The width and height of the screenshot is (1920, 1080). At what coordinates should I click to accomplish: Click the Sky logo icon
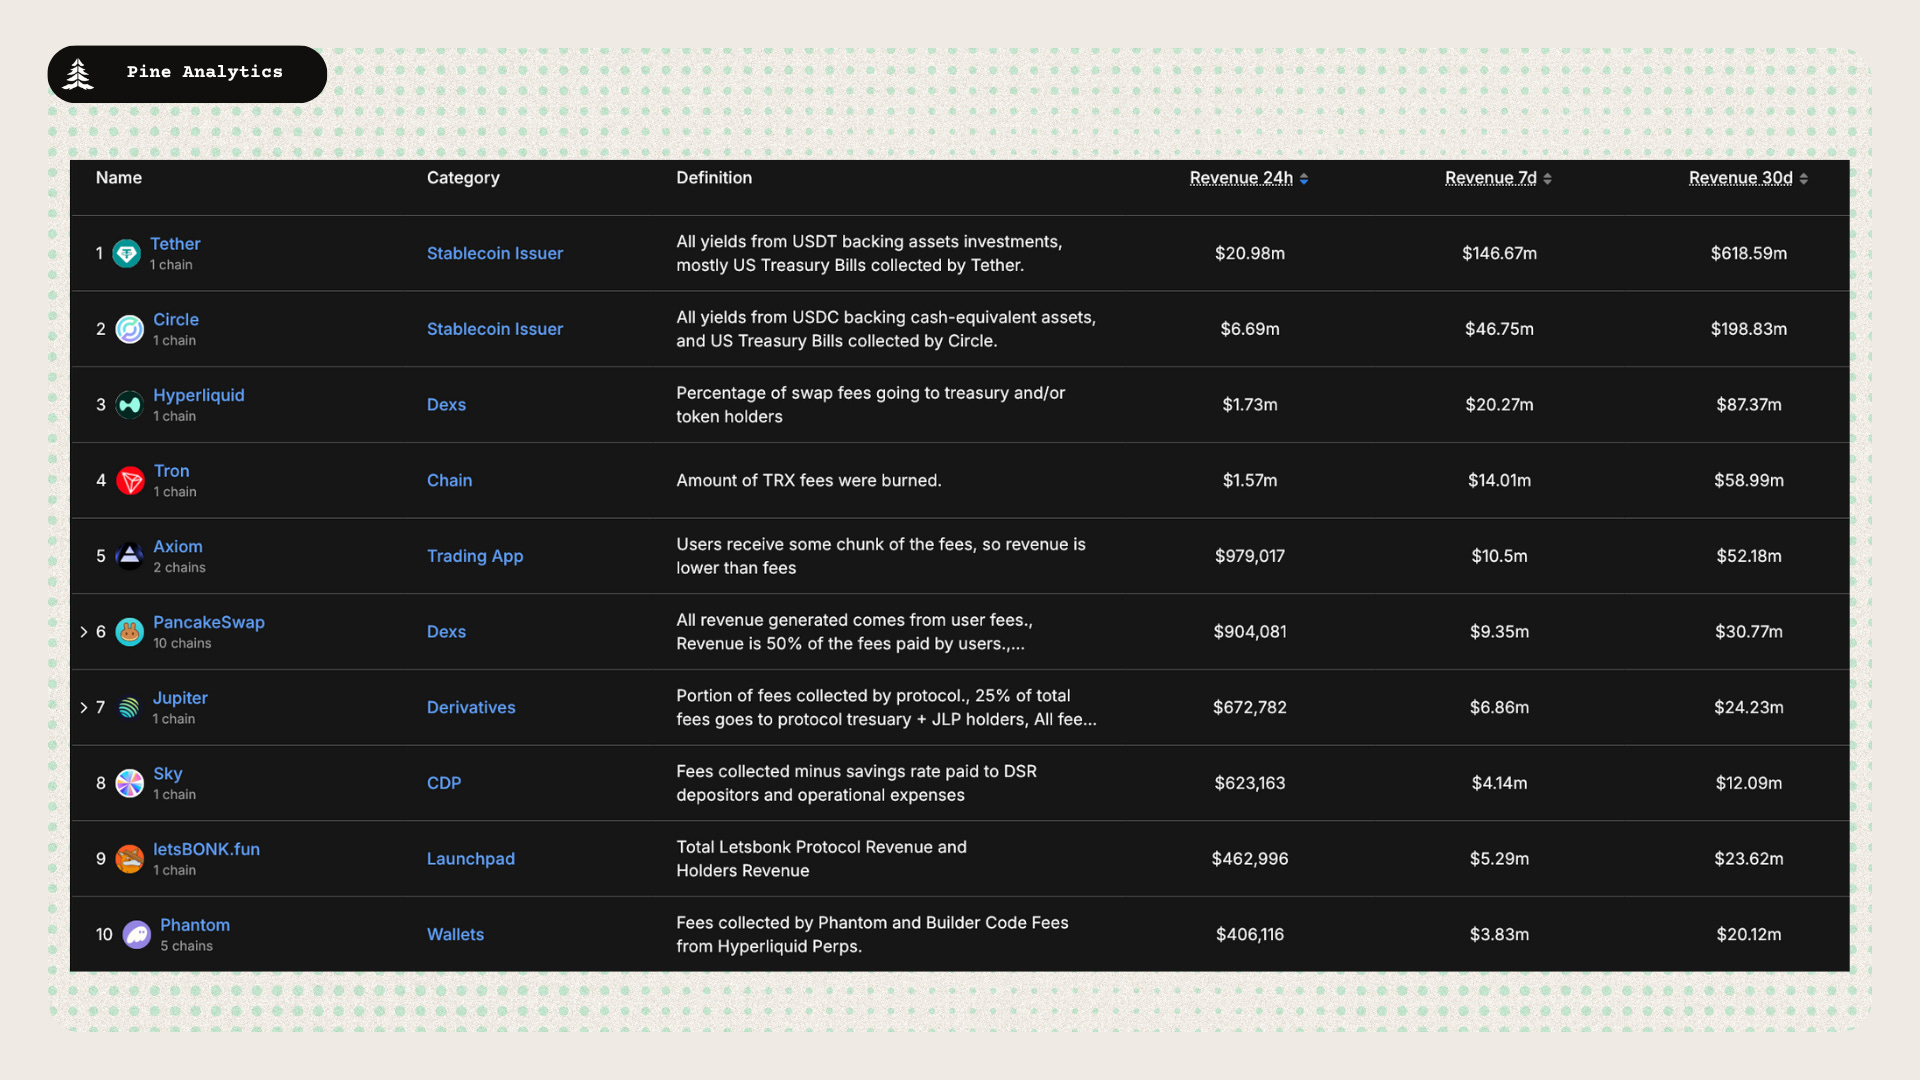130,783
